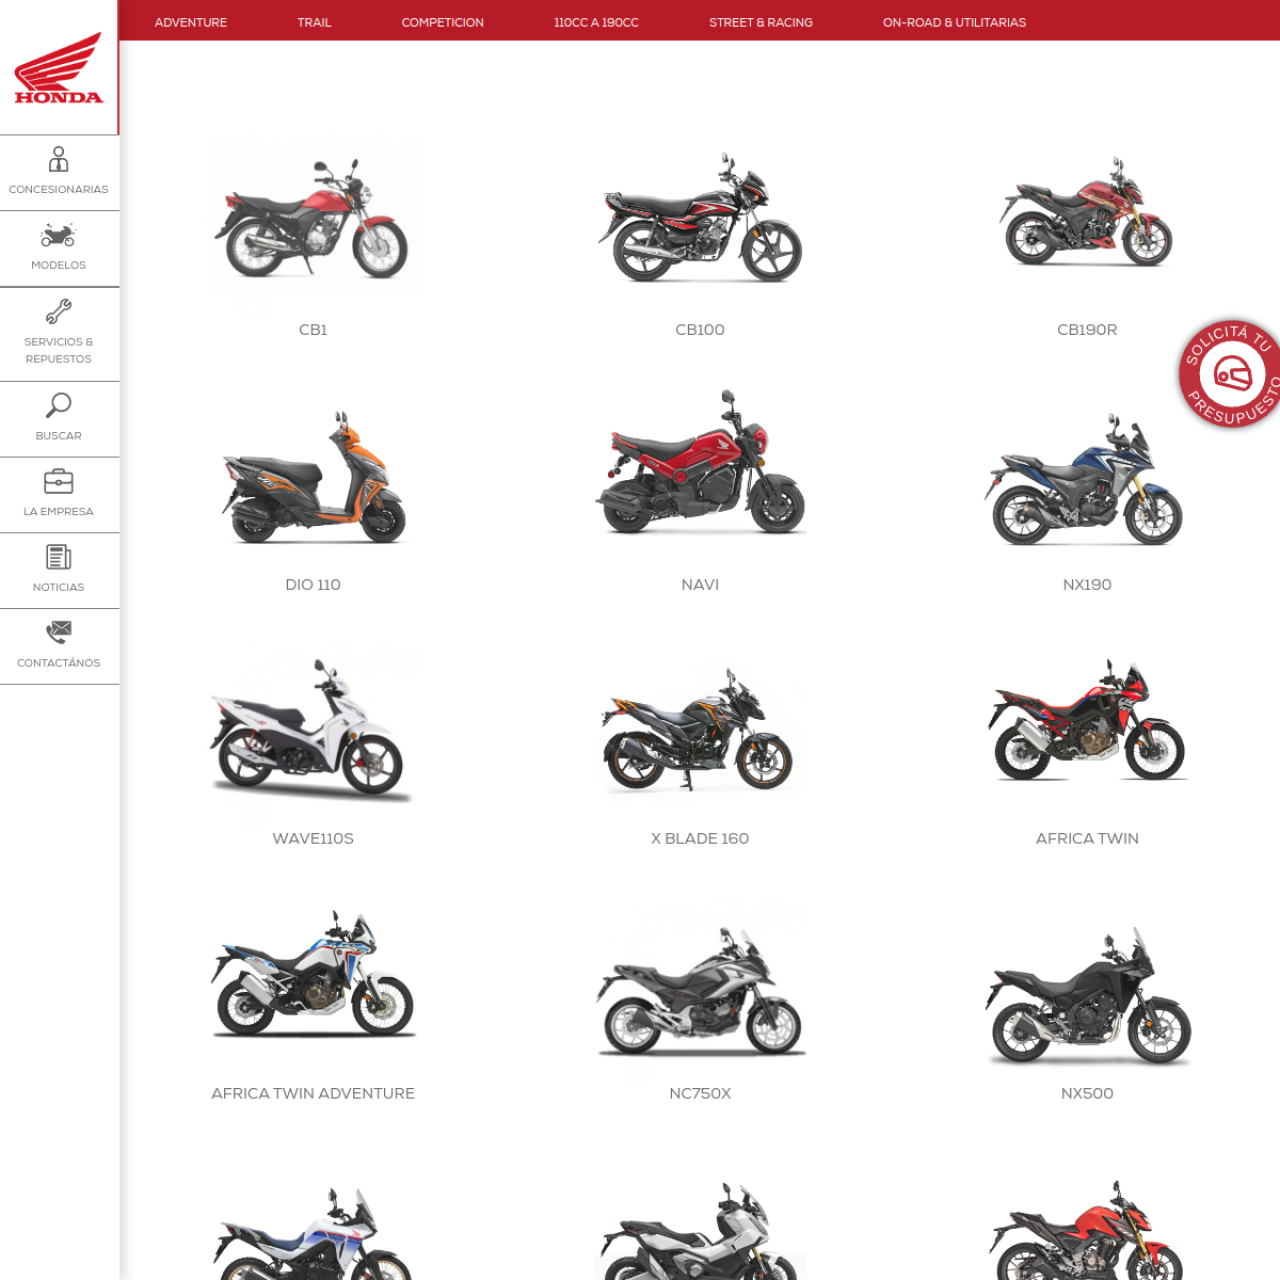The width and height of the screenshot is (1280, 1280).
Task: Click the WAVE110S model name link
Action: [x=313, y=839]
